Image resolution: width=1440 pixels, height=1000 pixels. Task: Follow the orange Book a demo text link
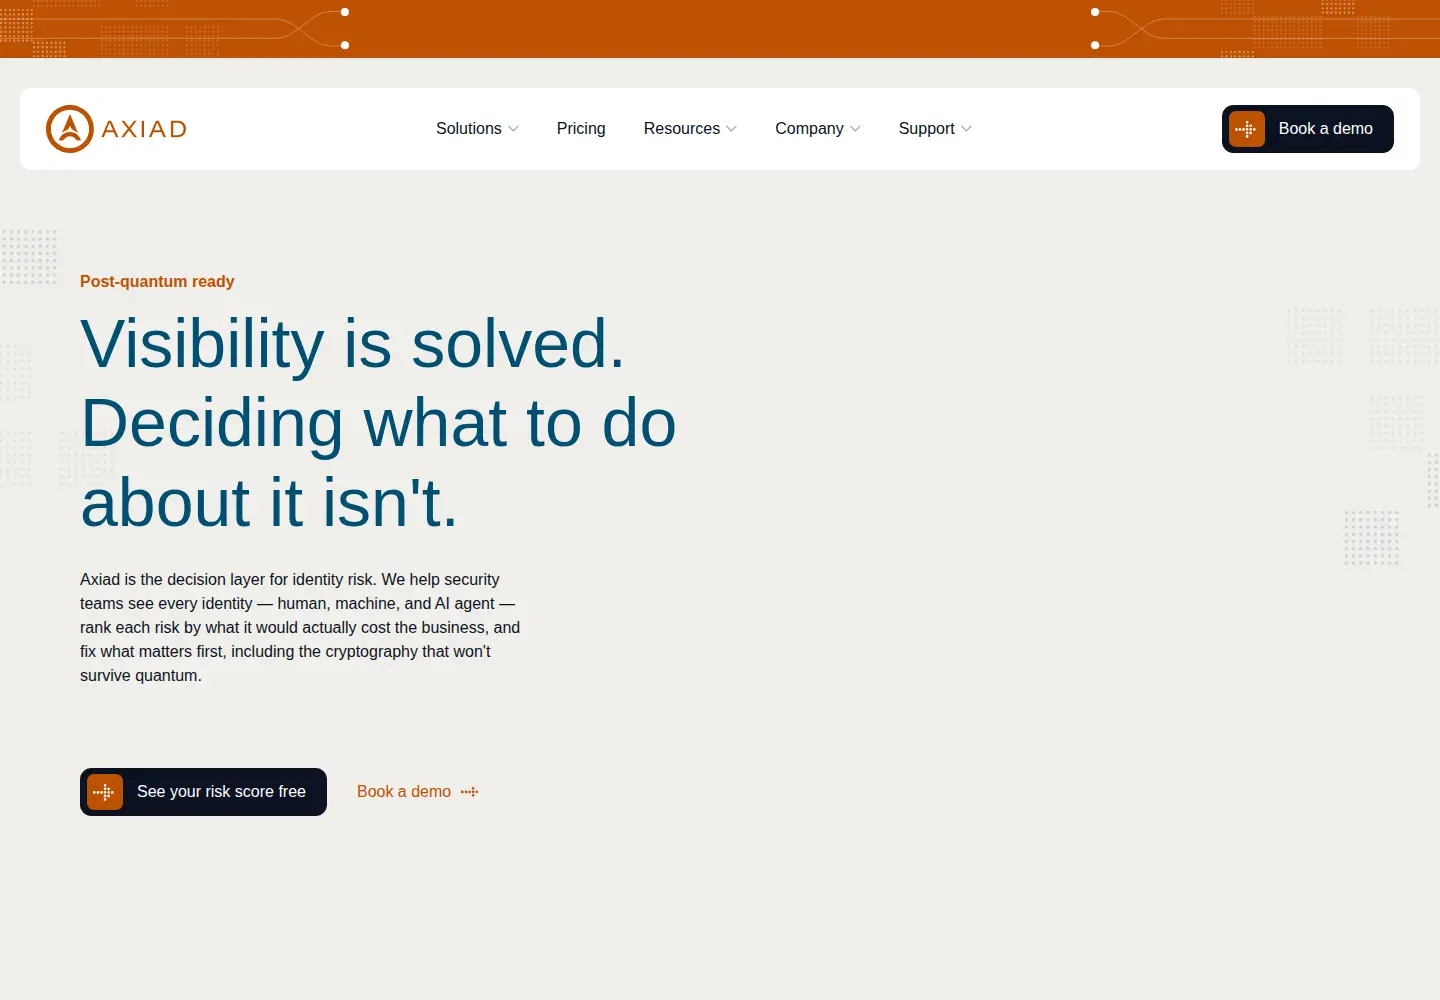404,792
